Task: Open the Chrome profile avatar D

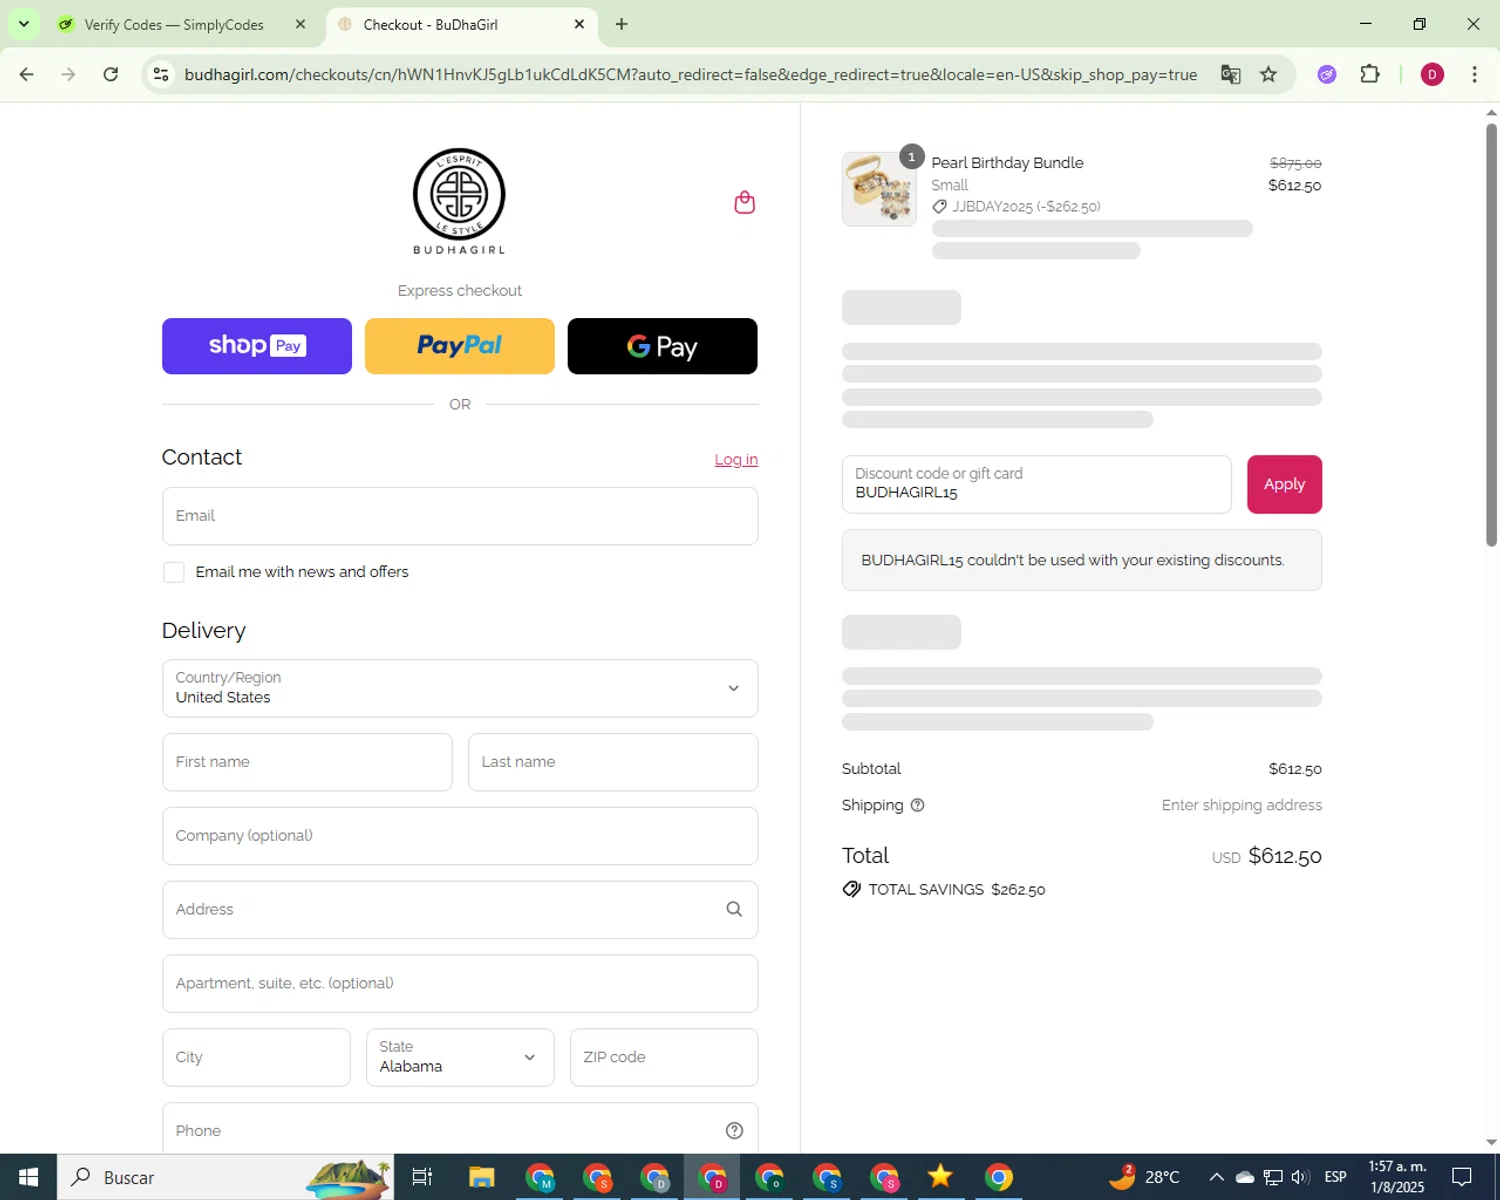Action: tap(1432, 74)
